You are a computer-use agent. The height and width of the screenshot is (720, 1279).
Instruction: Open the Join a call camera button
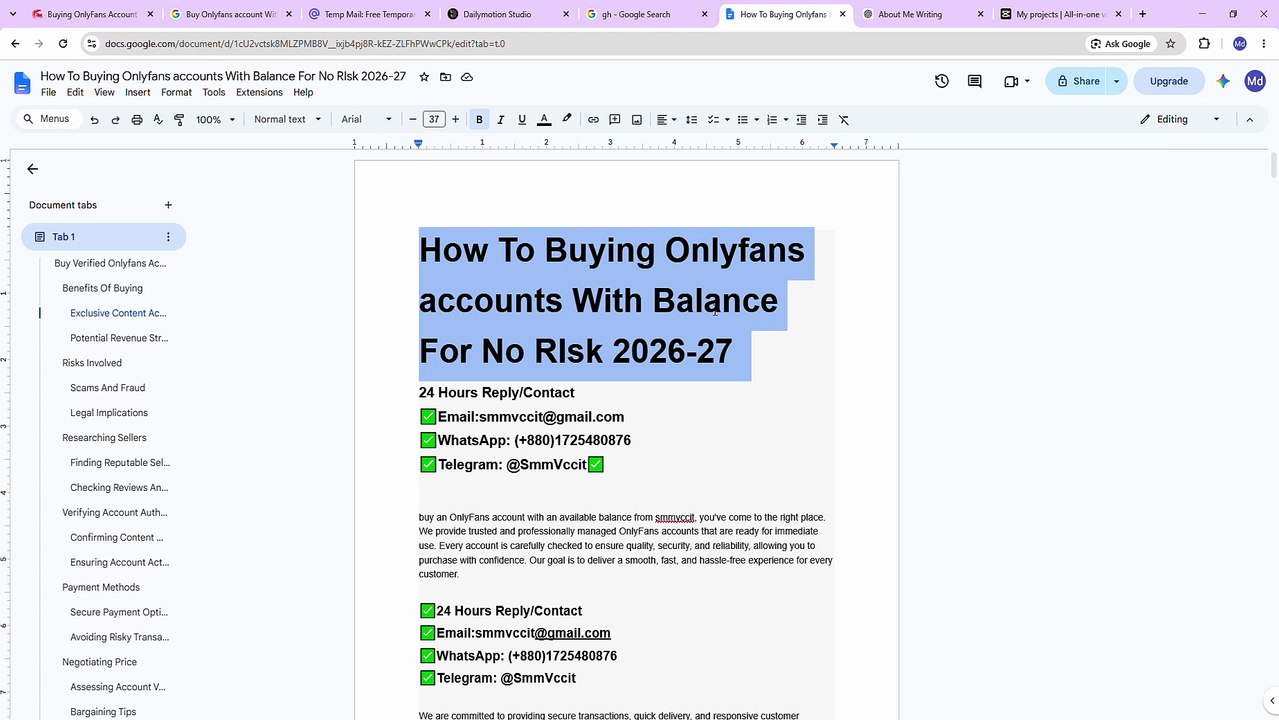tap(1016, 81)
